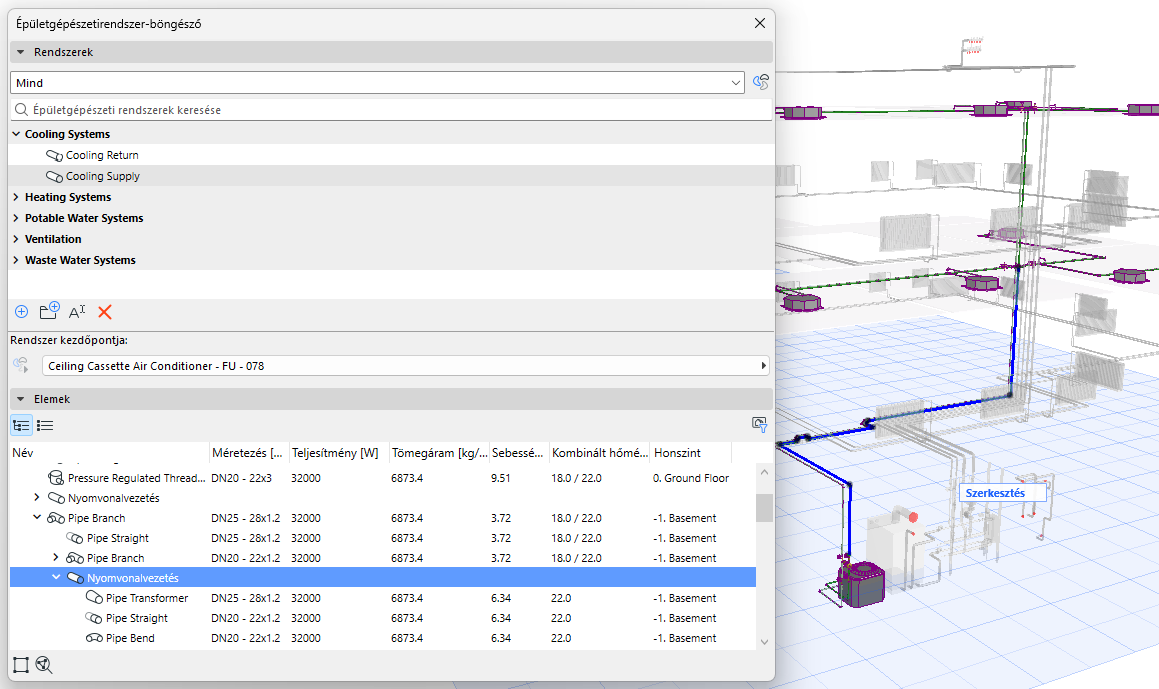The image size is (1159, 689).
Task: Click the Pipe Bend row icon
Action: tap(94, 638)
